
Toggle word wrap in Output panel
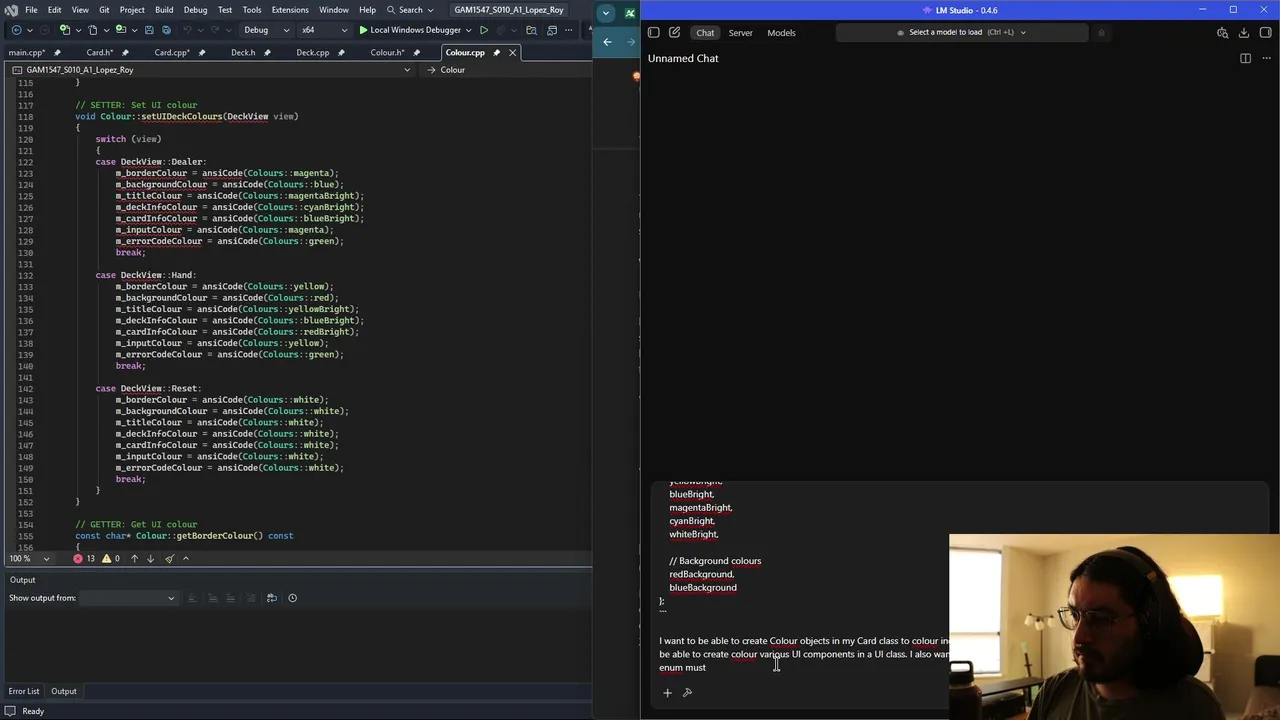tap(271, 598)
